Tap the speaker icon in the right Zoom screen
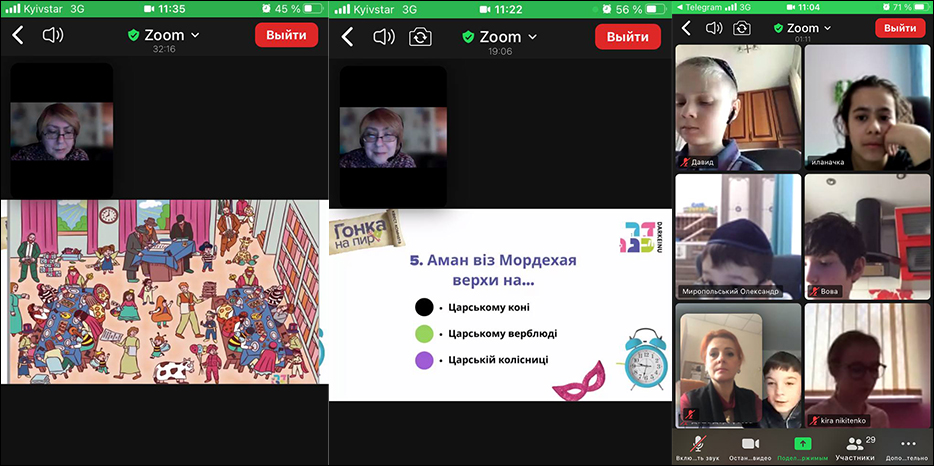934x466 pixels. click(x=714, y=28)
